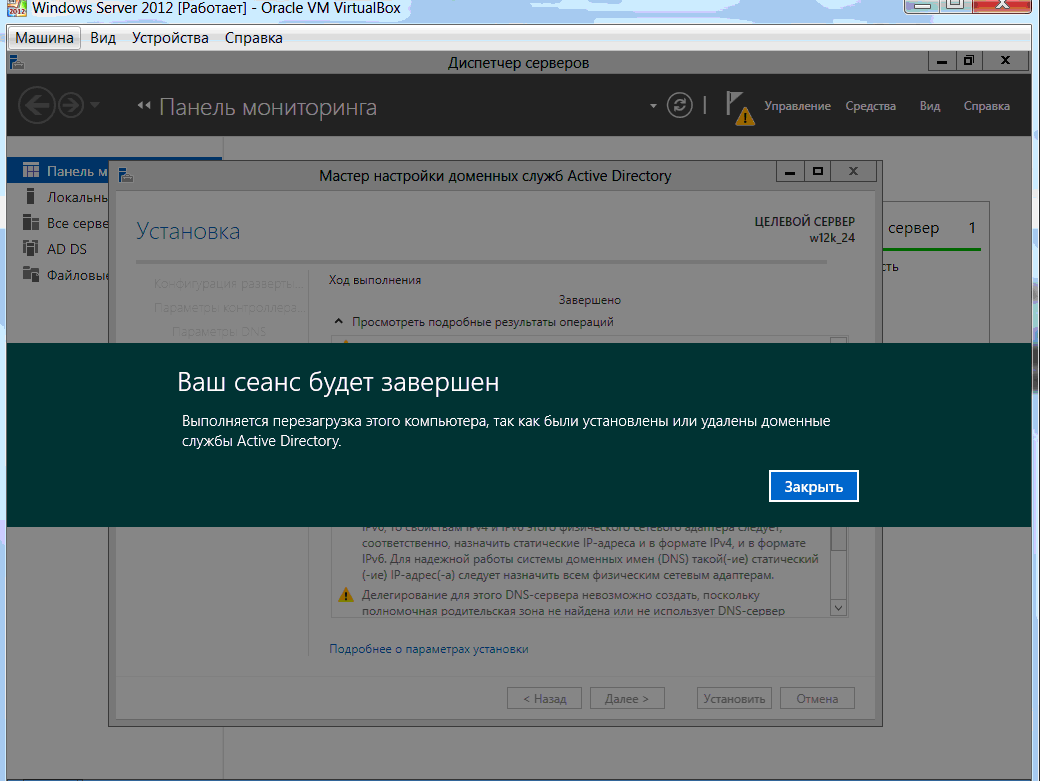Open the Вид menu in Server Manager header
Viewport: 1042px width, 781px height.
pyautogui.click(x=930, y=106)
